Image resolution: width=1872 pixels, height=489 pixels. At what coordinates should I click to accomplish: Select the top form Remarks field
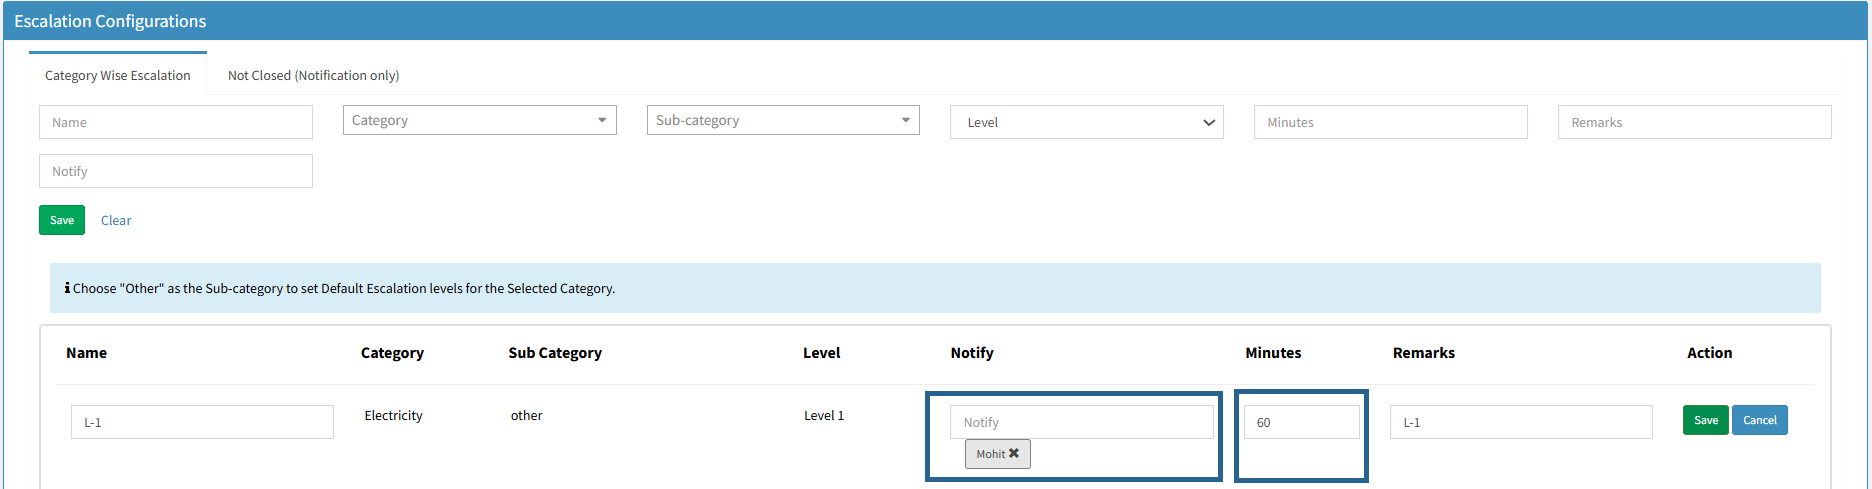pos(1694,122)
